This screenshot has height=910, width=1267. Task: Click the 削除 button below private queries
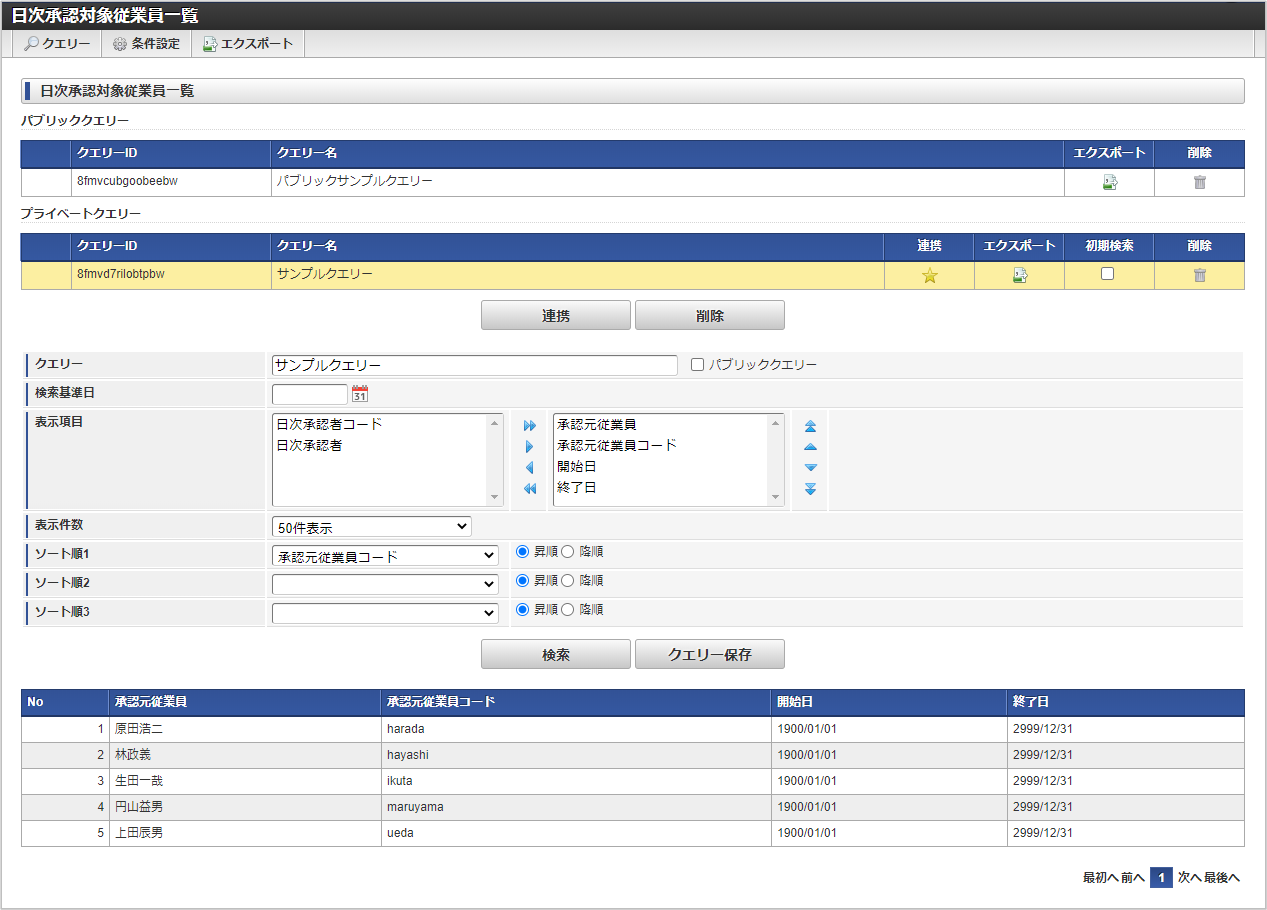click(710, 315)
